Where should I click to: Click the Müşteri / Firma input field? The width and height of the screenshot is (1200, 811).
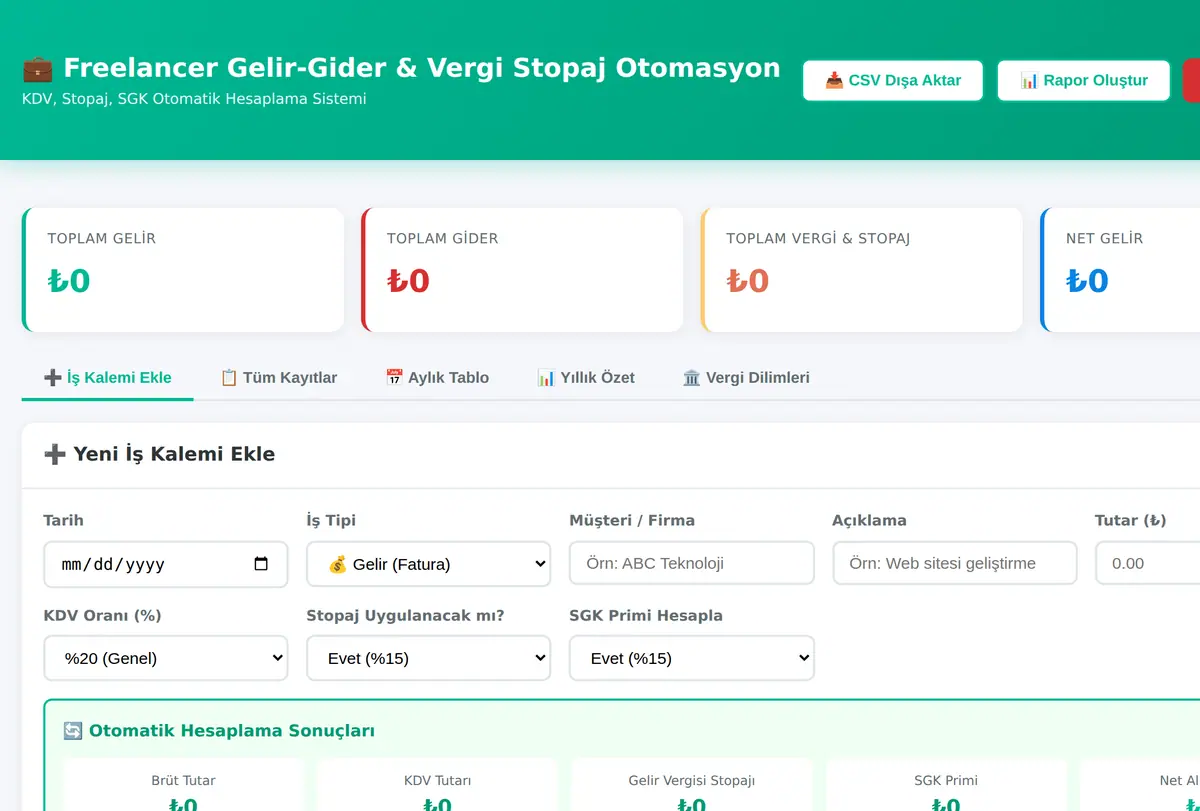pos(692,563)
